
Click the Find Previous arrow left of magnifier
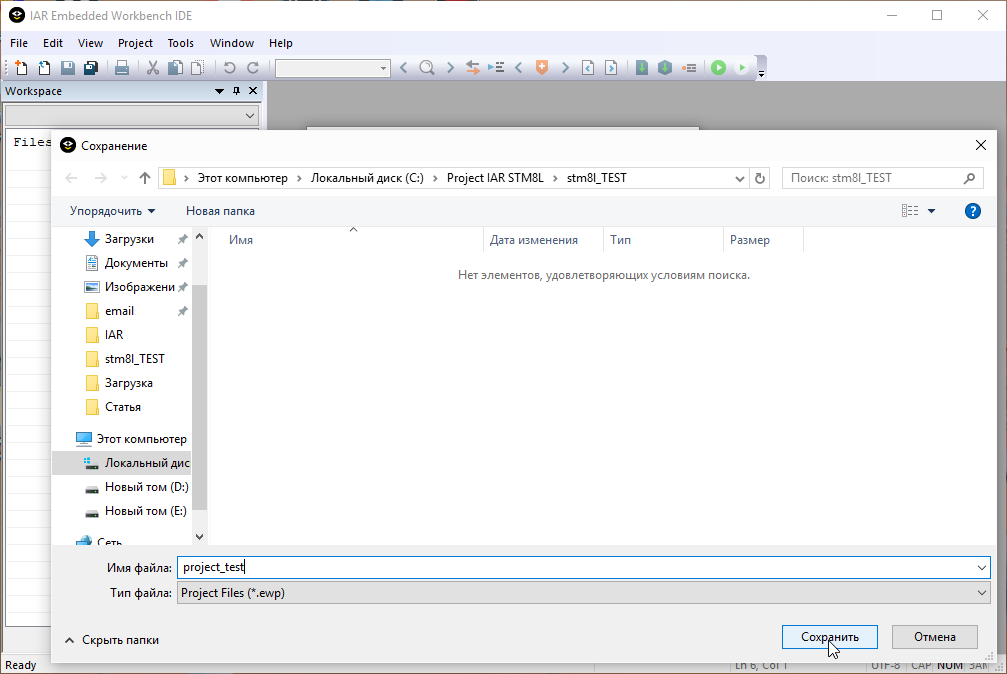403,67
